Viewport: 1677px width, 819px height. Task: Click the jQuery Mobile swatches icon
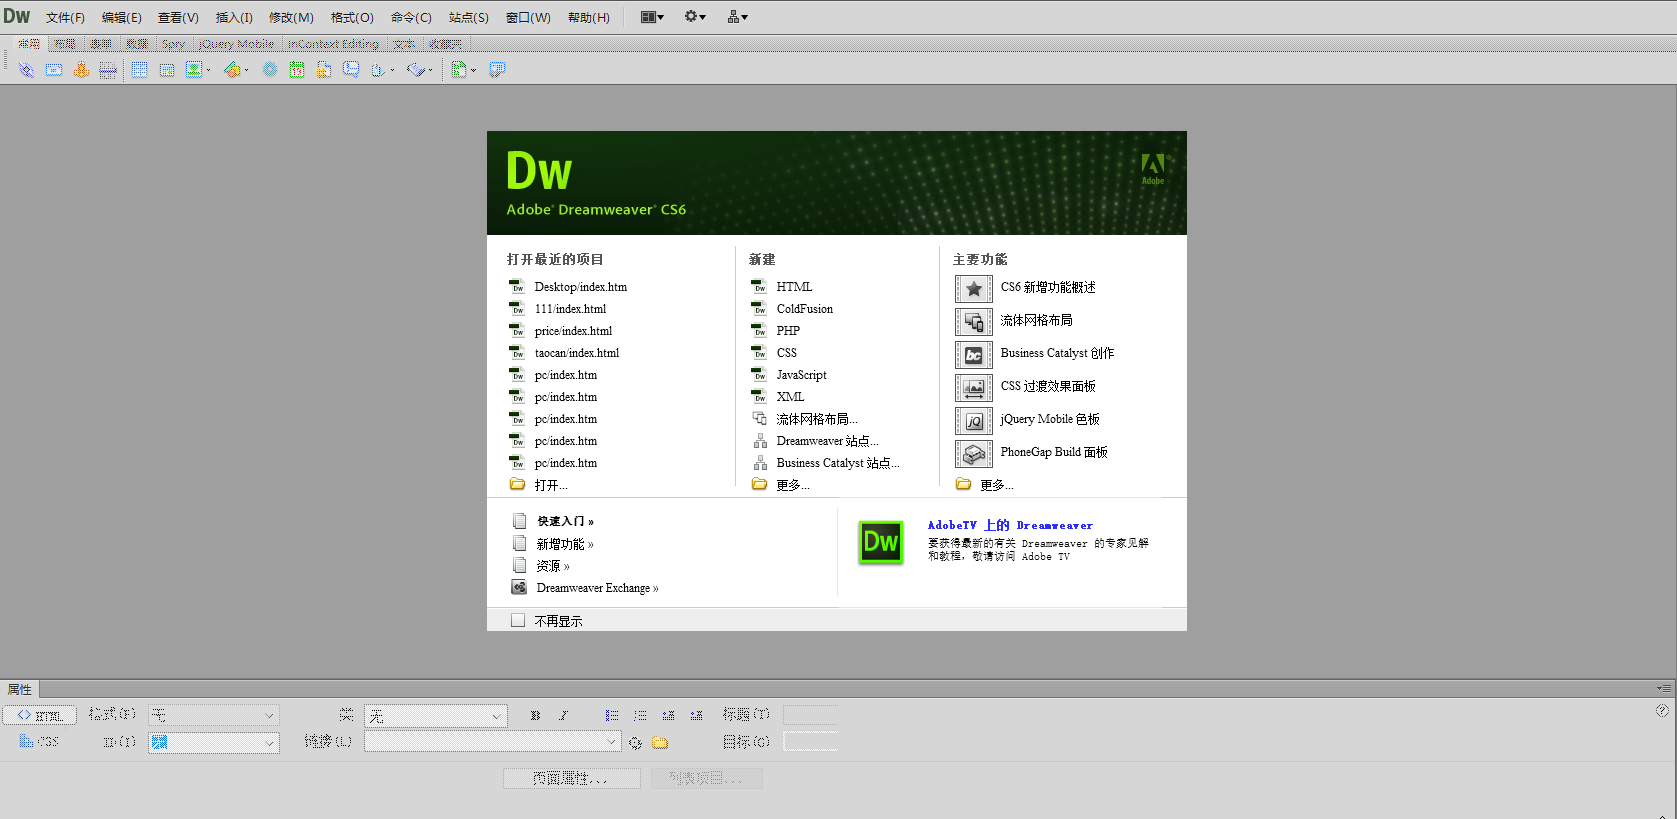point(973,420)
